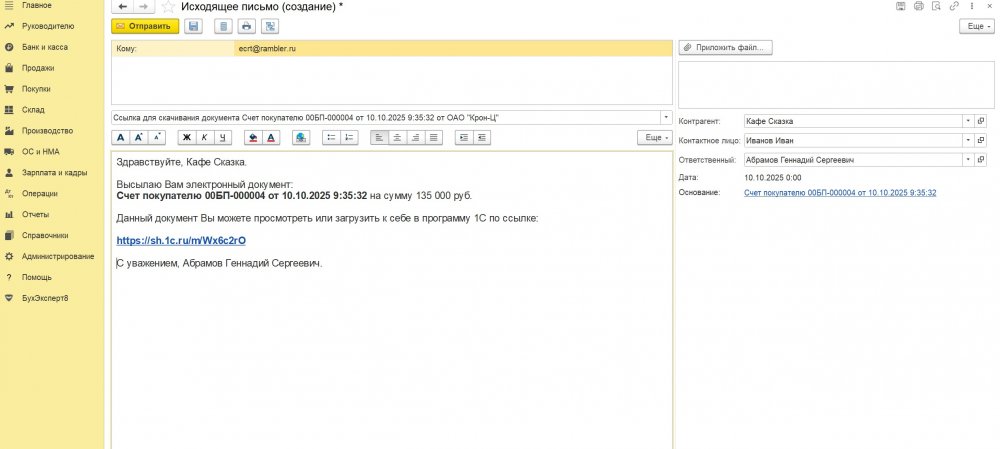Increase font size in editor toolbar

140,137
